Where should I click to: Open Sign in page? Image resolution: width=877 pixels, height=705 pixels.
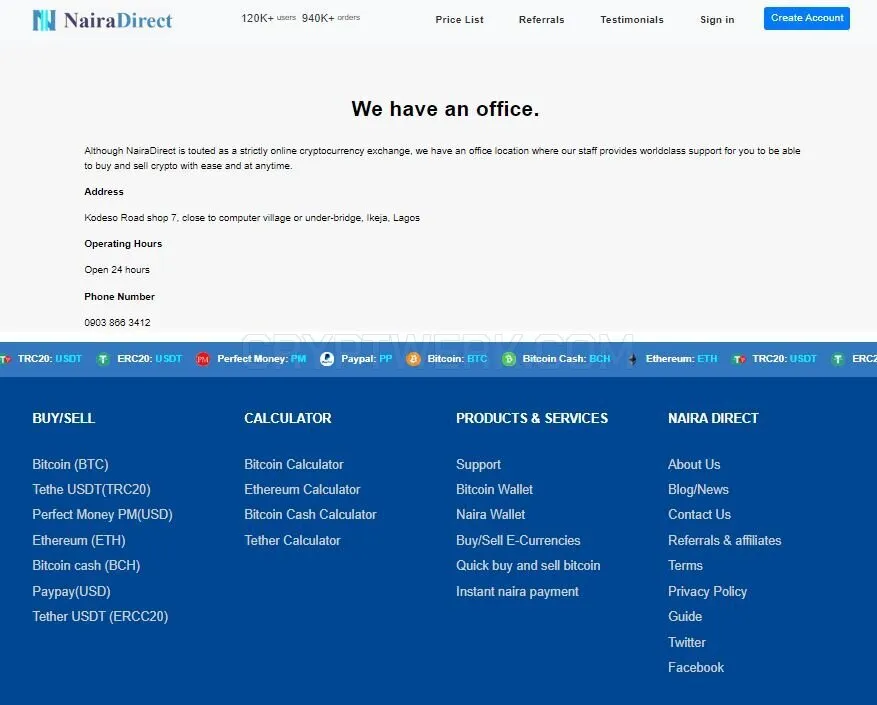(x=717, y=20)
